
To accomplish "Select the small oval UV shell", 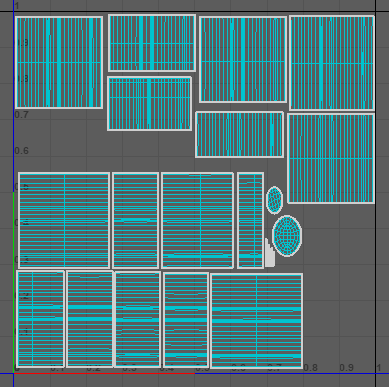I will [x=274, y=200].
